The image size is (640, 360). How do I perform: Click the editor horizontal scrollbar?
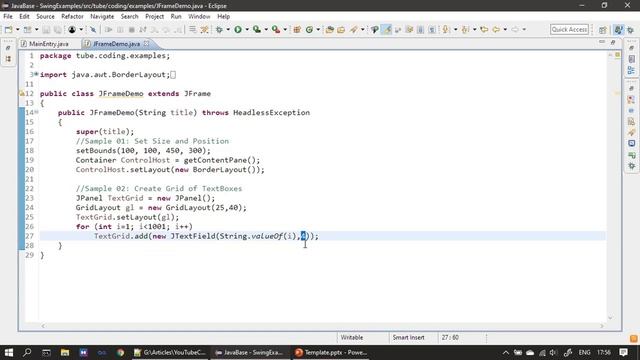322,326
